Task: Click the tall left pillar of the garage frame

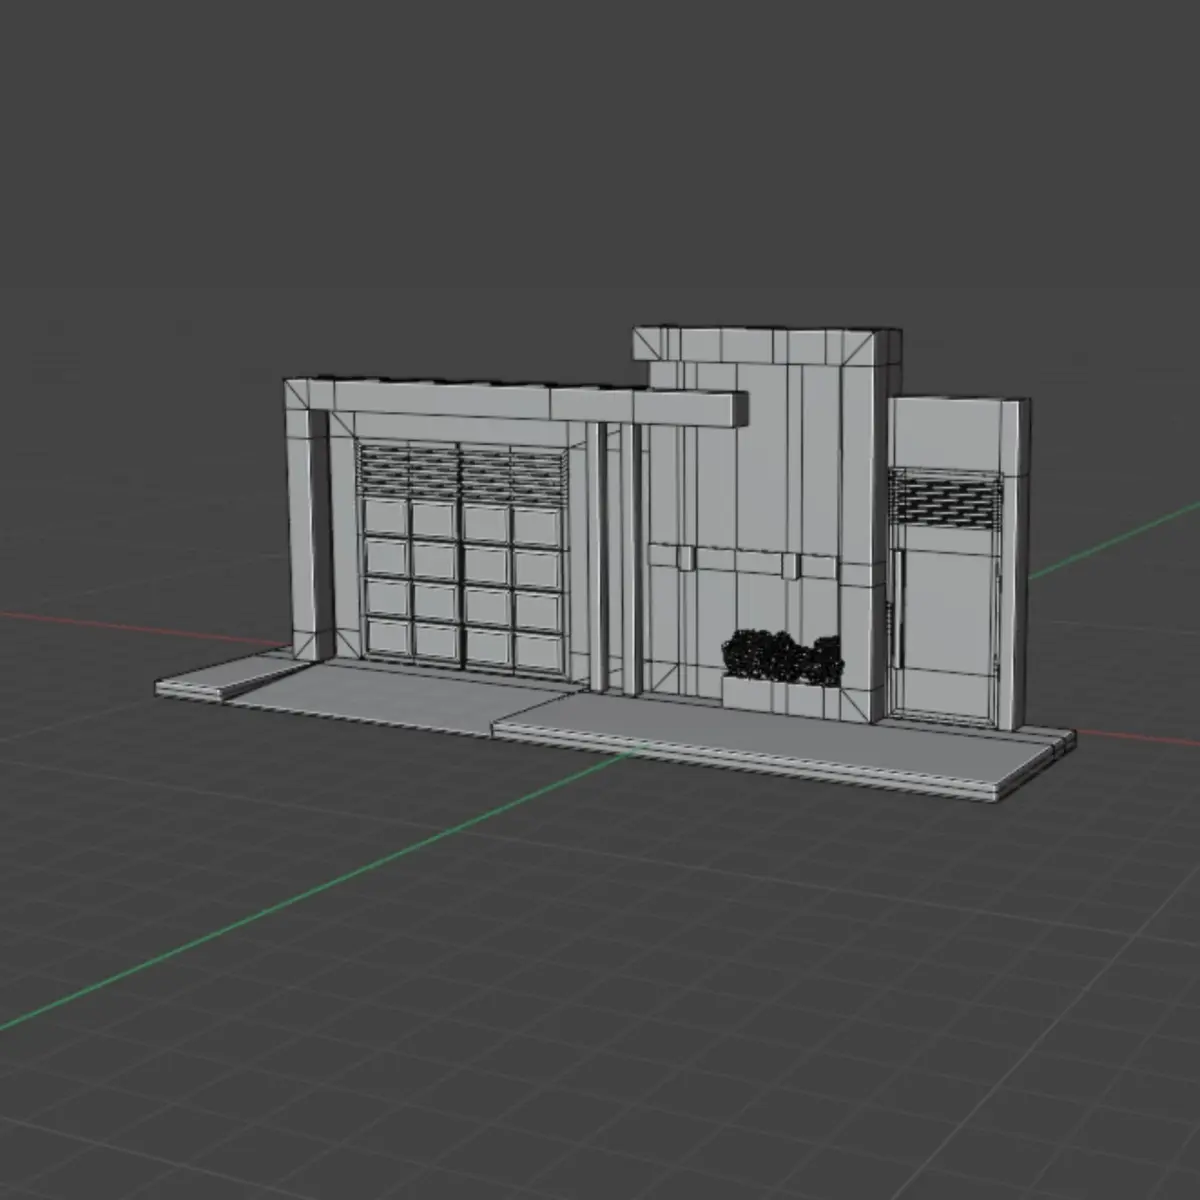Action: (308, 535)
